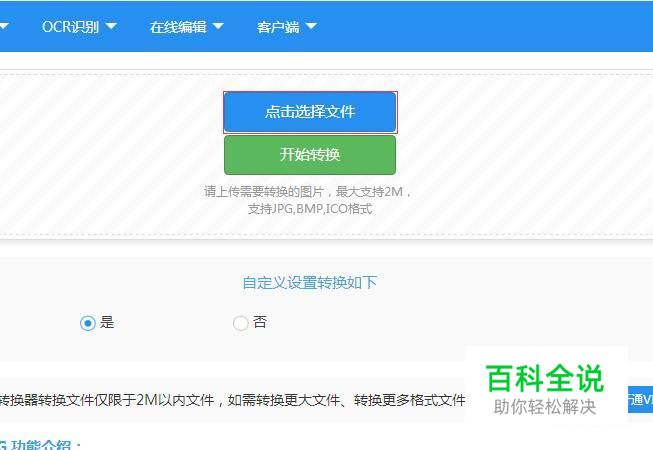The width and height of the screenshot is (653, 450).
Task: Open the 在线编辑 menu
Action: coord(178,27)
